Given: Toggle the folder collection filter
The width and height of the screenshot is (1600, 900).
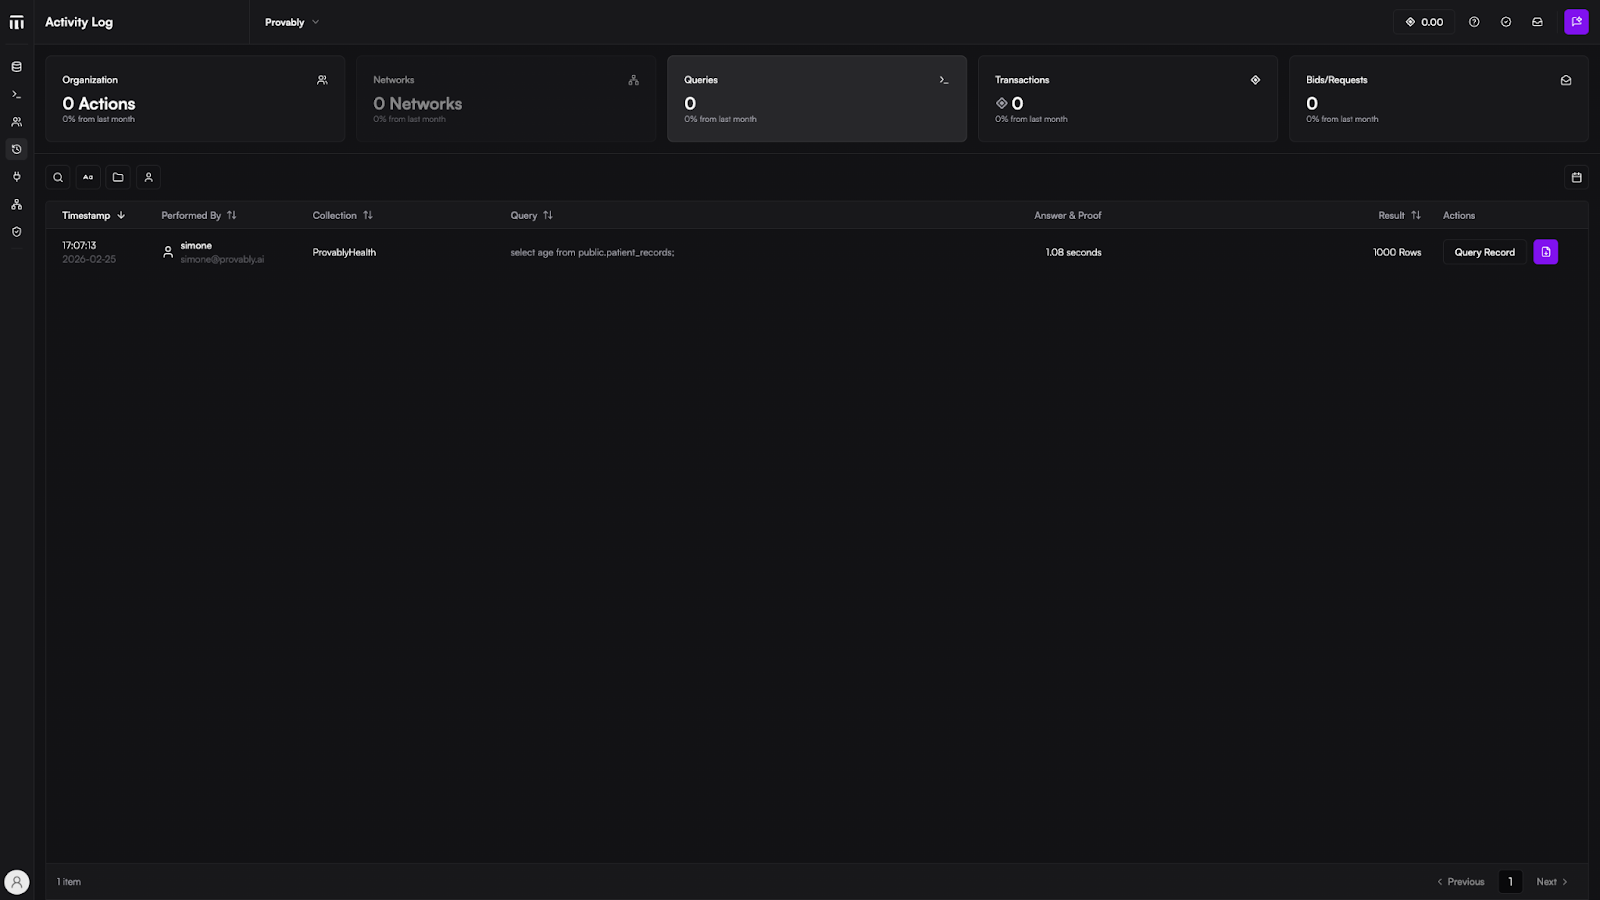Looking at the screenshot, I should click(118, 177).
